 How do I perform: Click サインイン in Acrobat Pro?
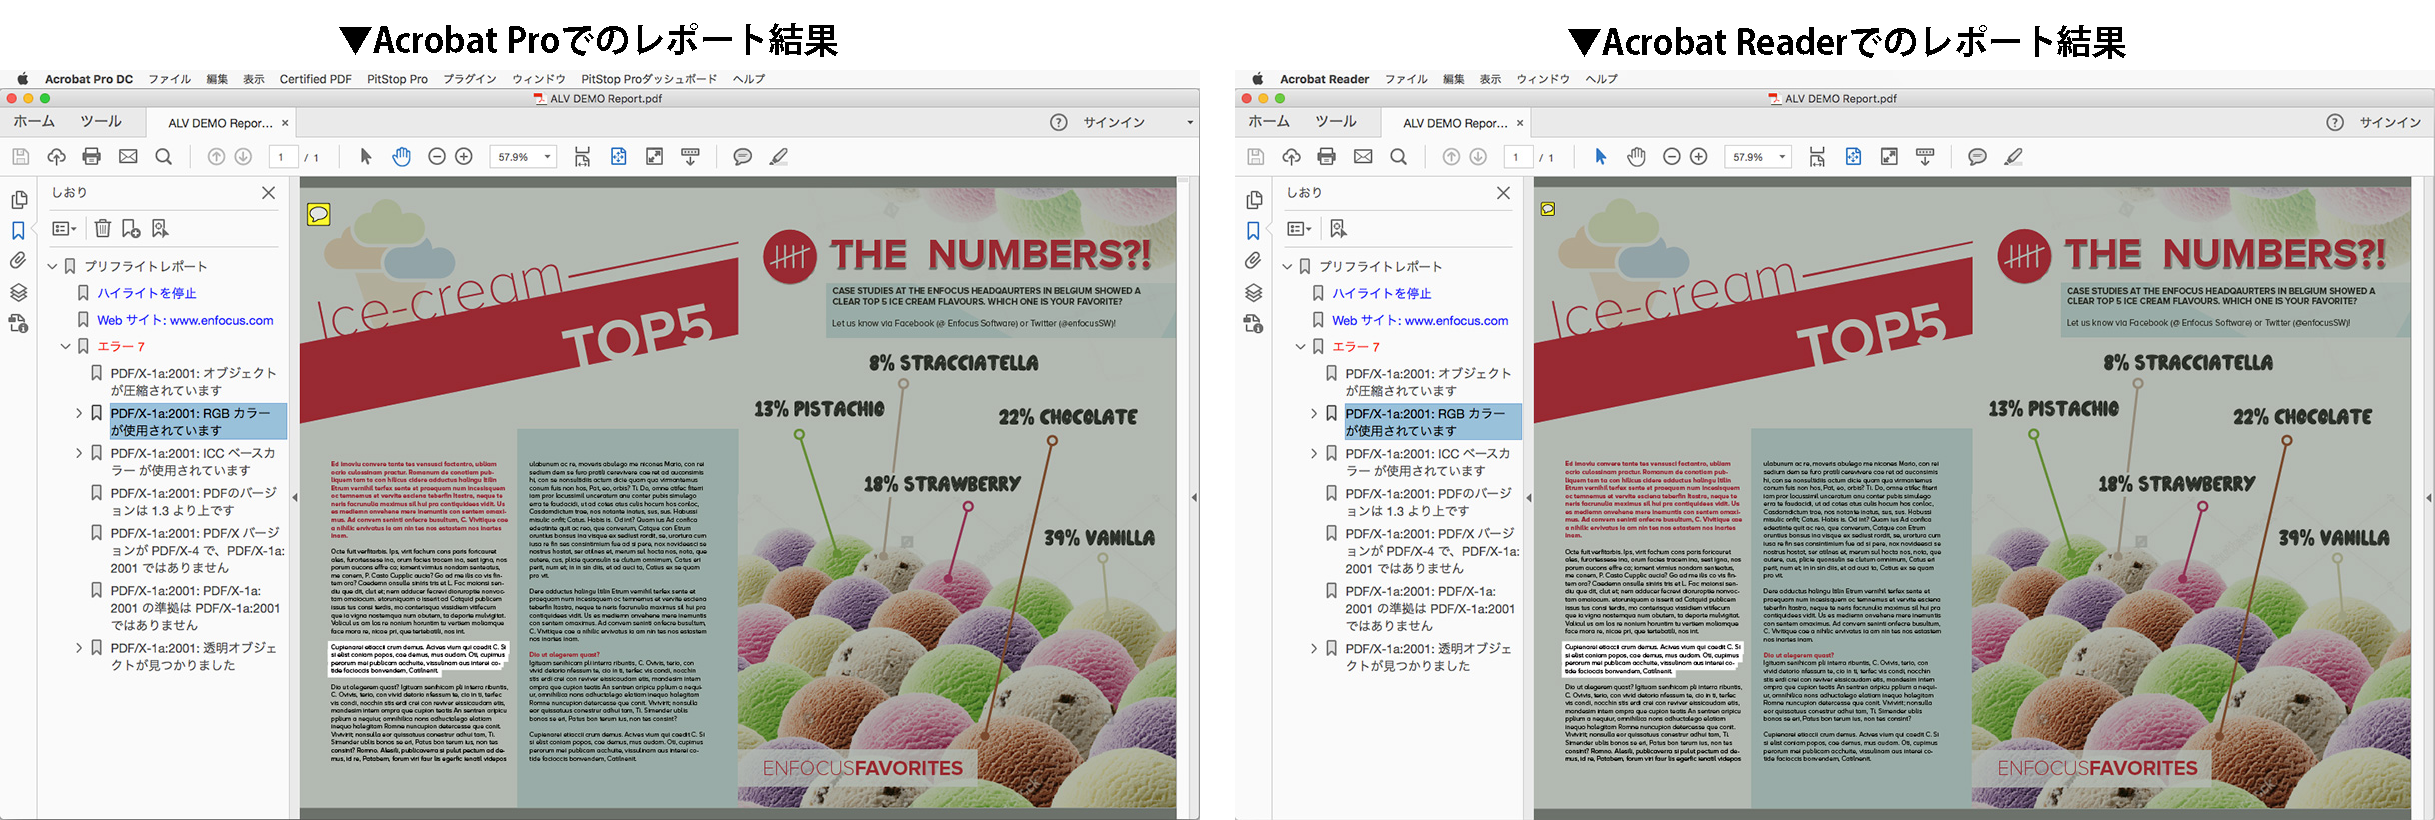(1114, 122)
